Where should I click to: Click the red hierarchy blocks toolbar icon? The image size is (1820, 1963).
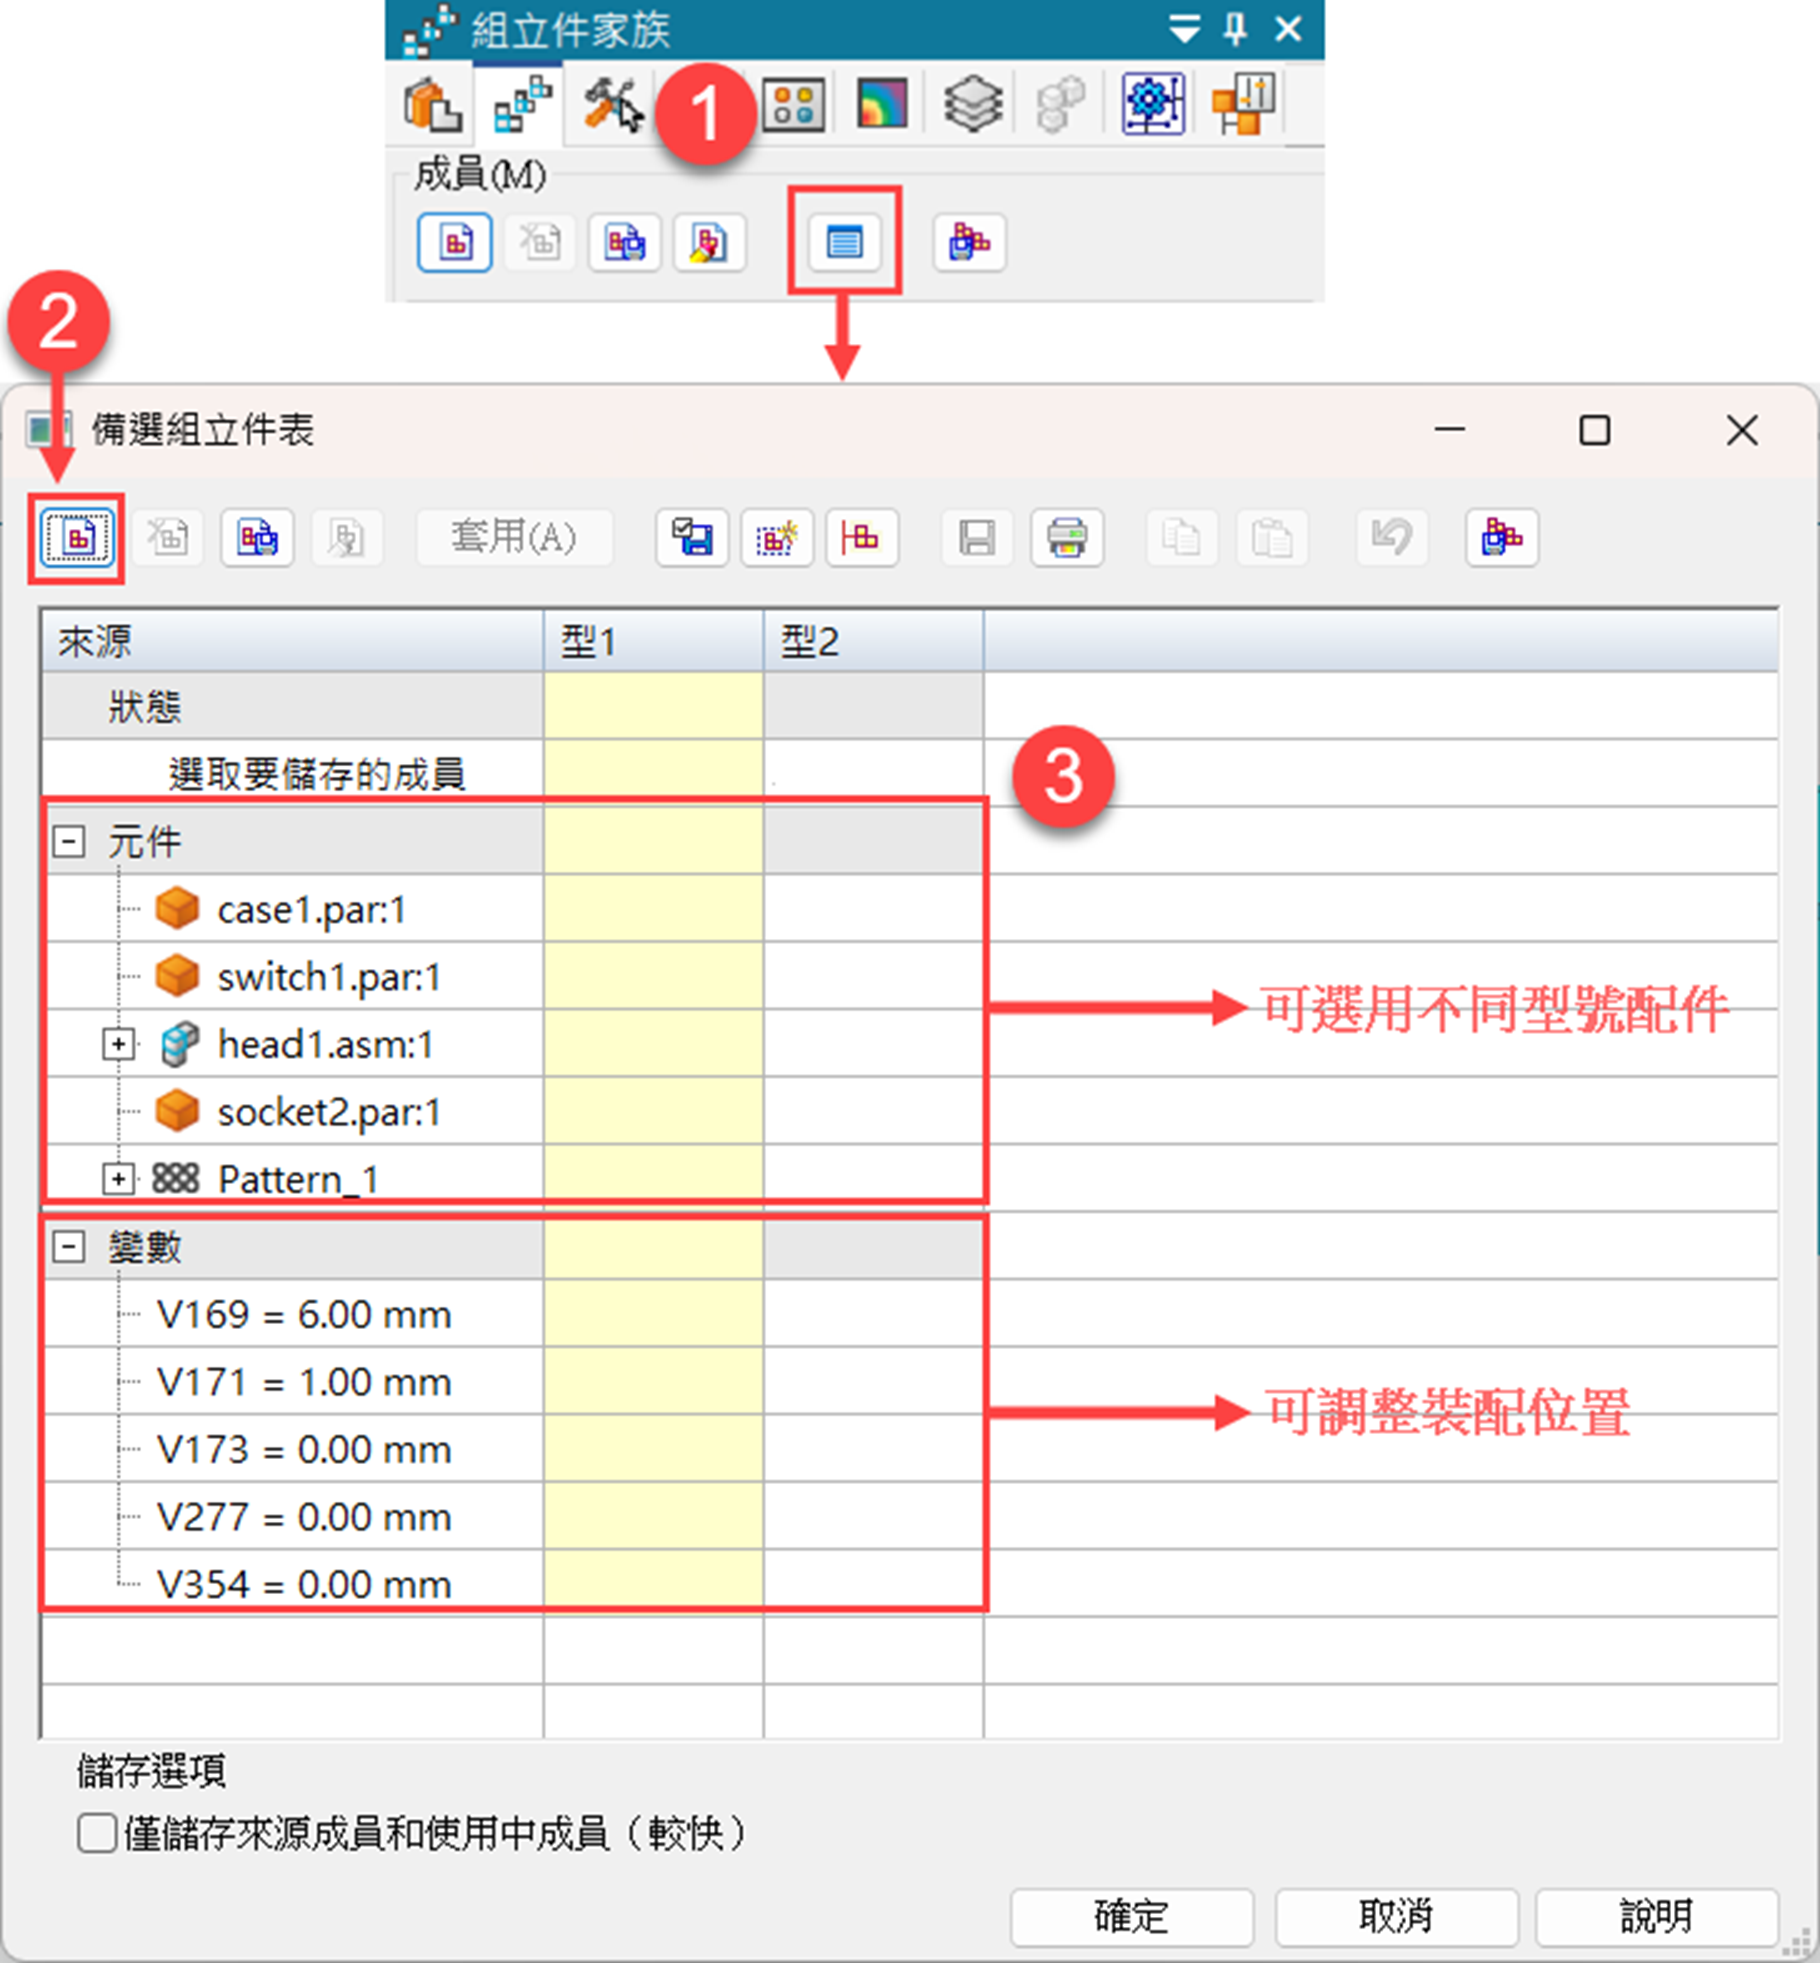pyautogui.click(x=862, y=538)
